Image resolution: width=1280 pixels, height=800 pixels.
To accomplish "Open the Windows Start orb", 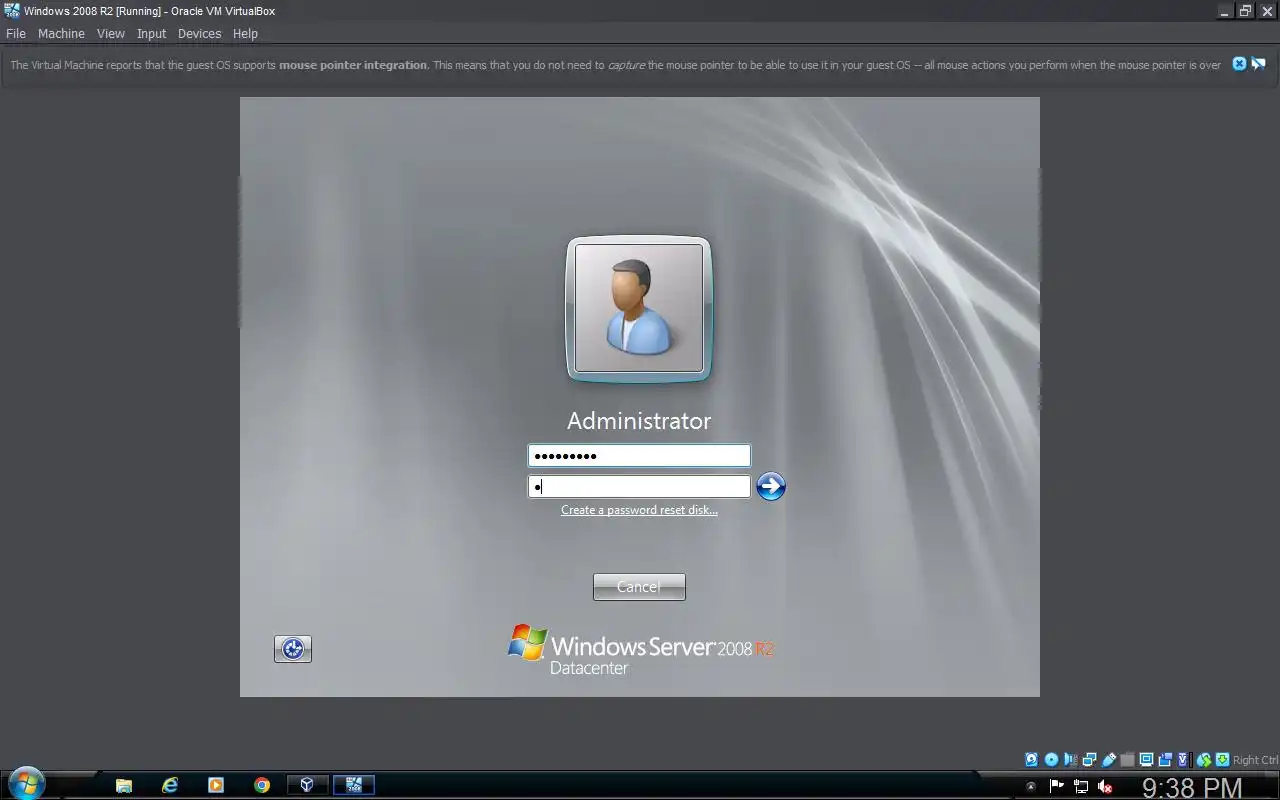I will point(25,785).
